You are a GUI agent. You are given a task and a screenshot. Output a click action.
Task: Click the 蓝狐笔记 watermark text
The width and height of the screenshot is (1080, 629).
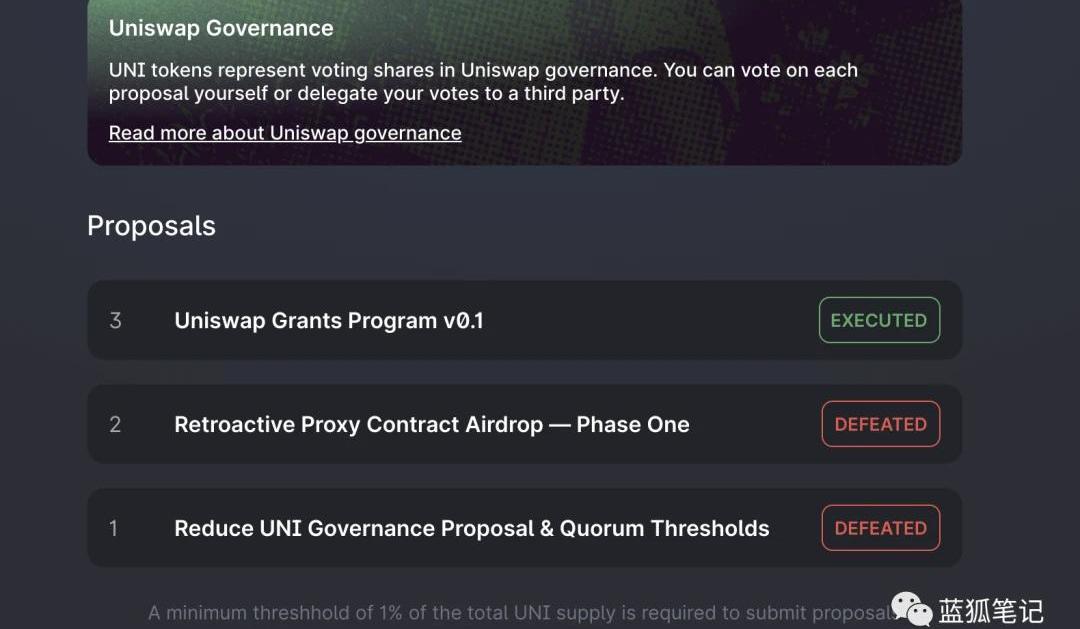[990, 610]
